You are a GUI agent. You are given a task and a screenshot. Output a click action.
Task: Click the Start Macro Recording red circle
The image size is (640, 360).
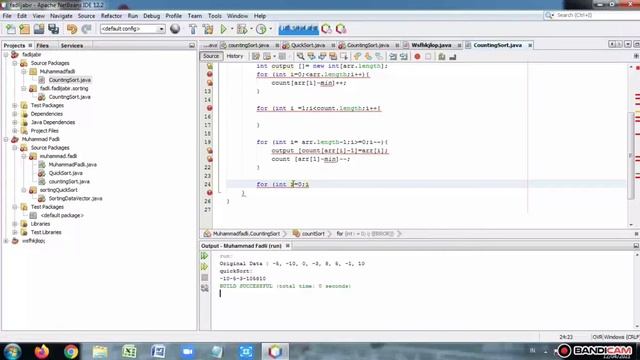(417, 57)
